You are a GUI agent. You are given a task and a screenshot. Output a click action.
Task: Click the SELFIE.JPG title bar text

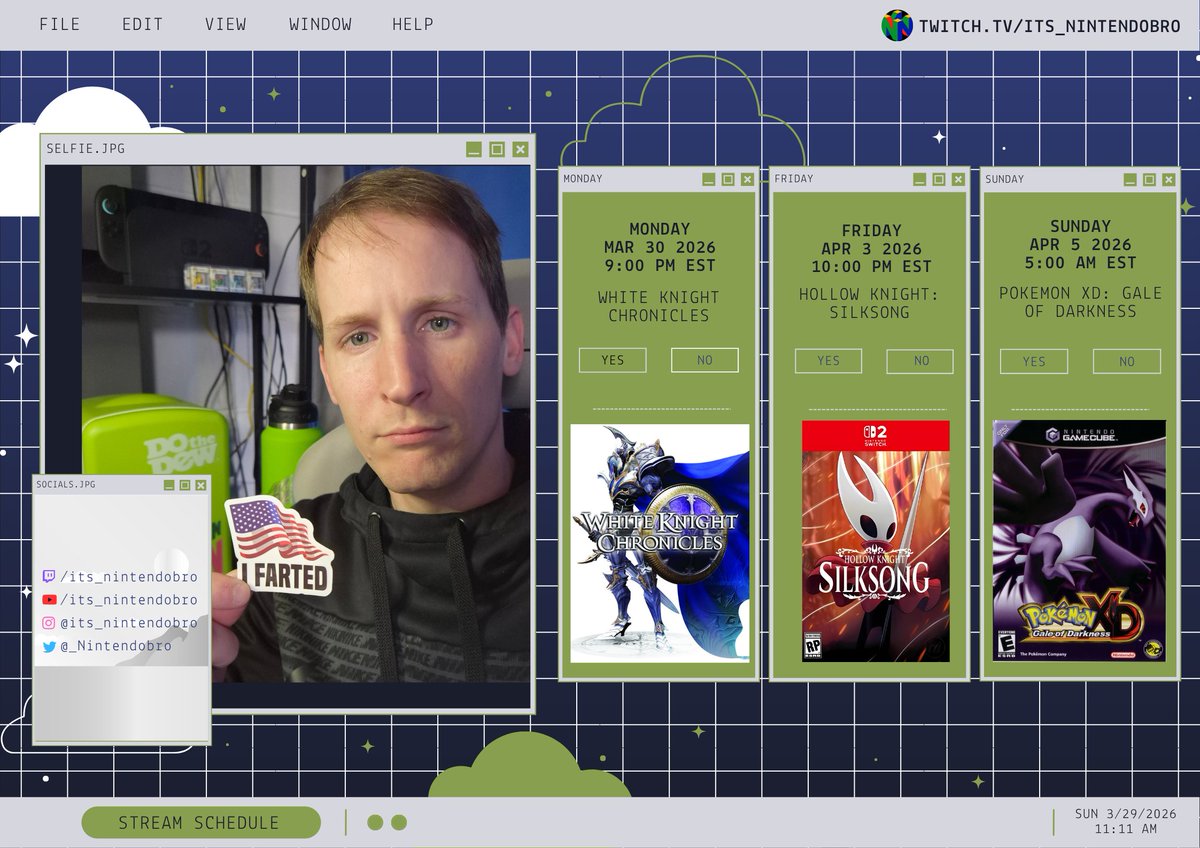point(85,149)
